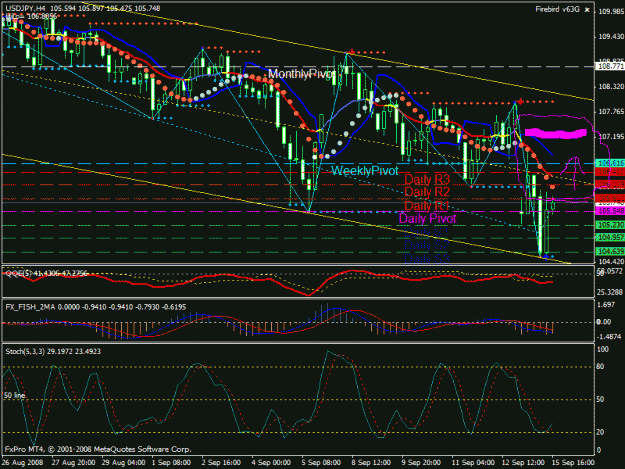Click the 100 level on the Stochastic scale
625x469 pixels.
click(603, 349)
